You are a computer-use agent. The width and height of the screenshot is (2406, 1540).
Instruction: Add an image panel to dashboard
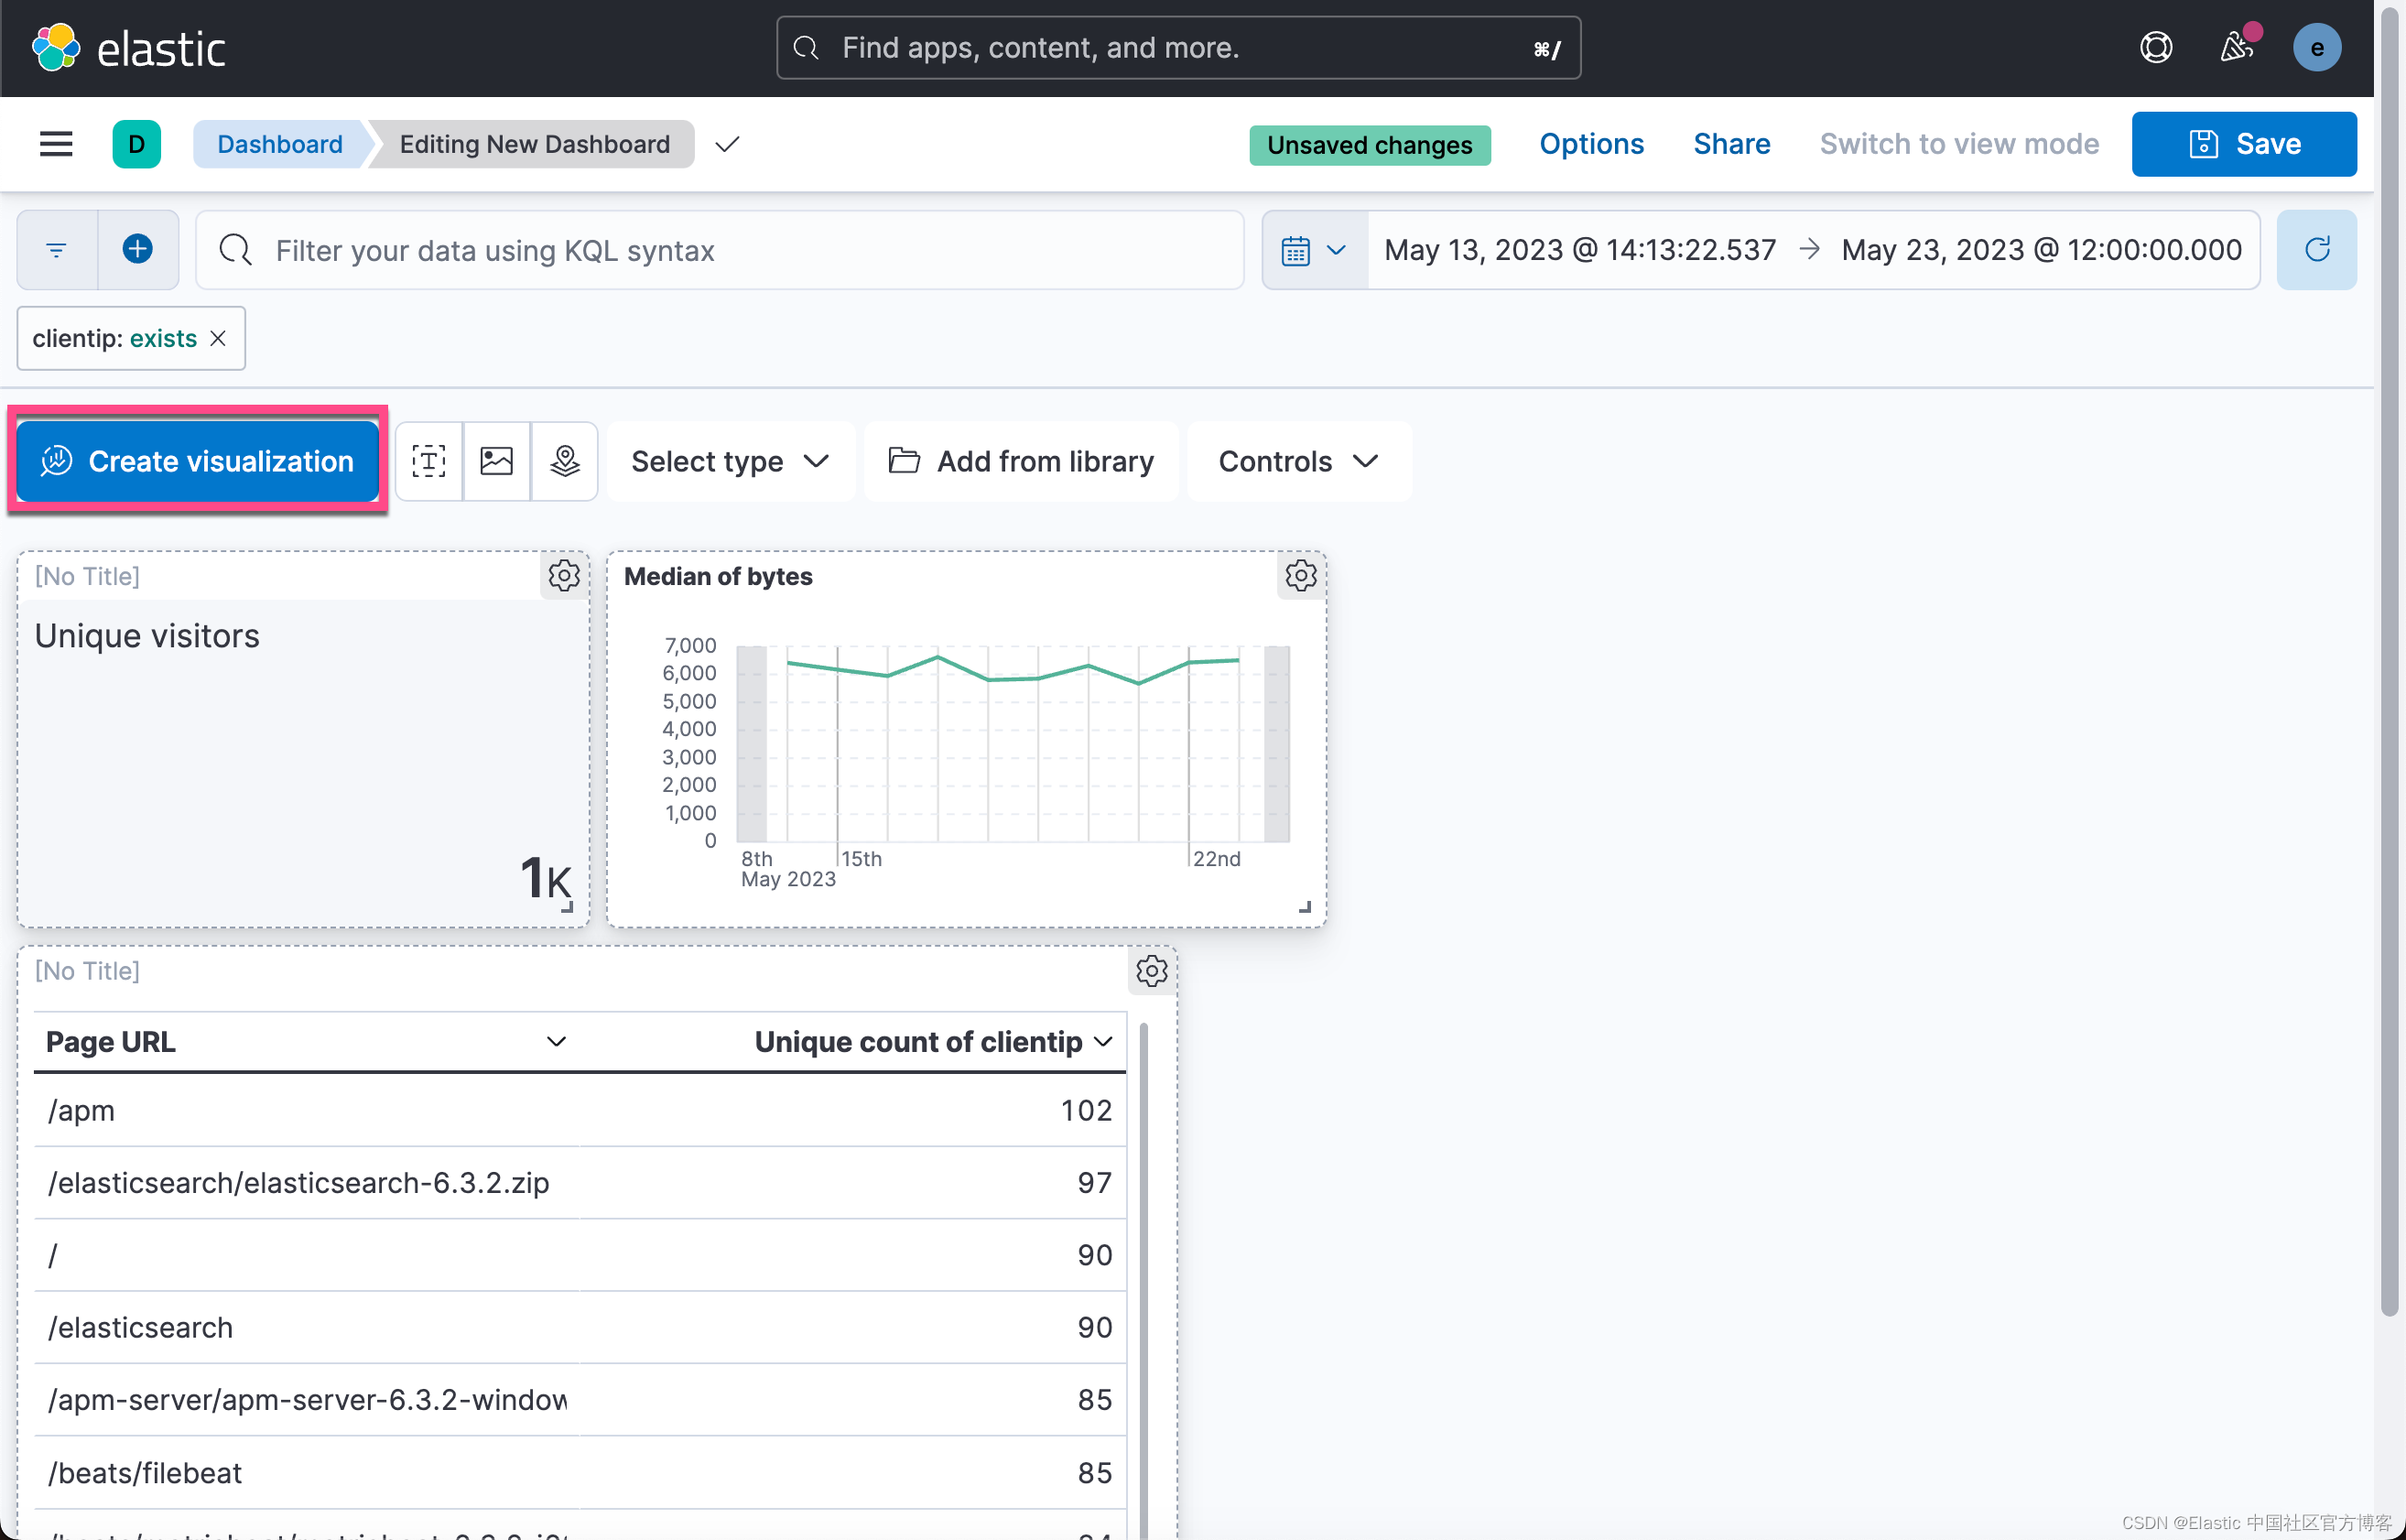497,461
